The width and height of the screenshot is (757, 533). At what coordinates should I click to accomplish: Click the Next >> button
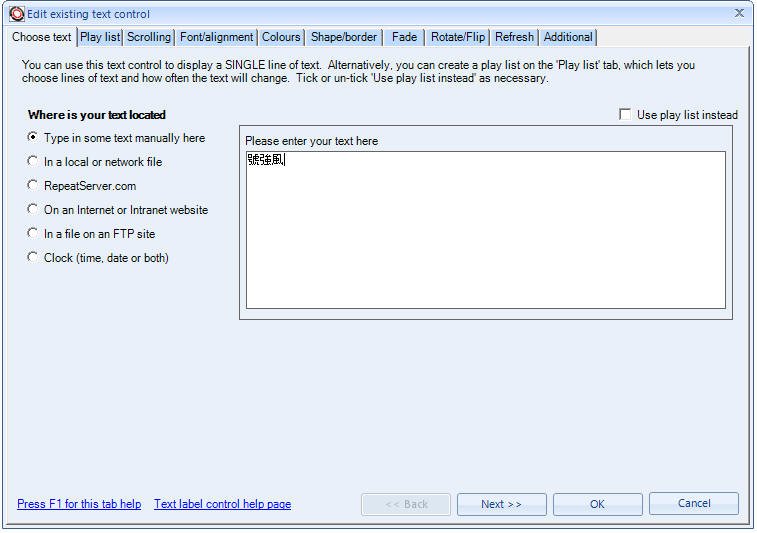[x=502, y=504]
